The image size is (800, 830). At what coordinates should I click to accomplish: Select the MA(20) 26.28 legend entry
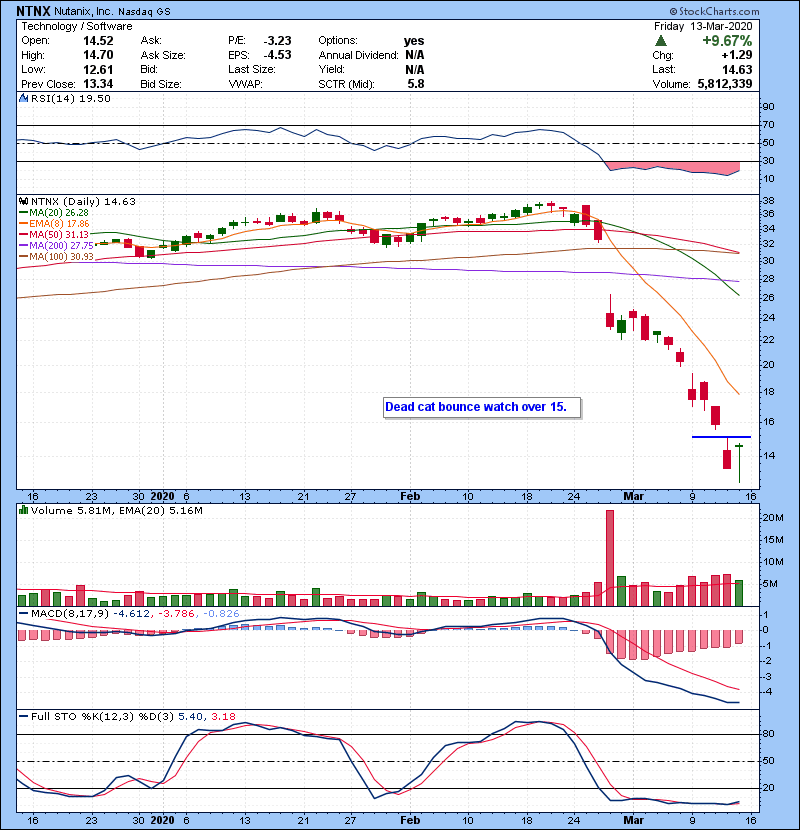pyautogui.click(x=54, y=213)
